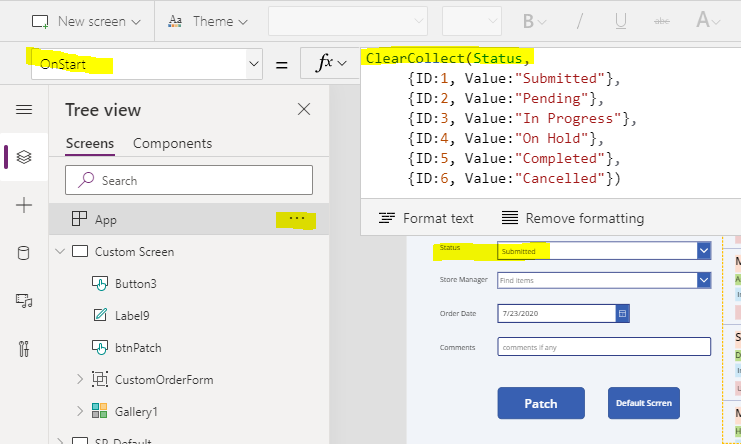Open the Data sources cylinder icon
This screenshot has width=741, height=444.
(23, 253)
